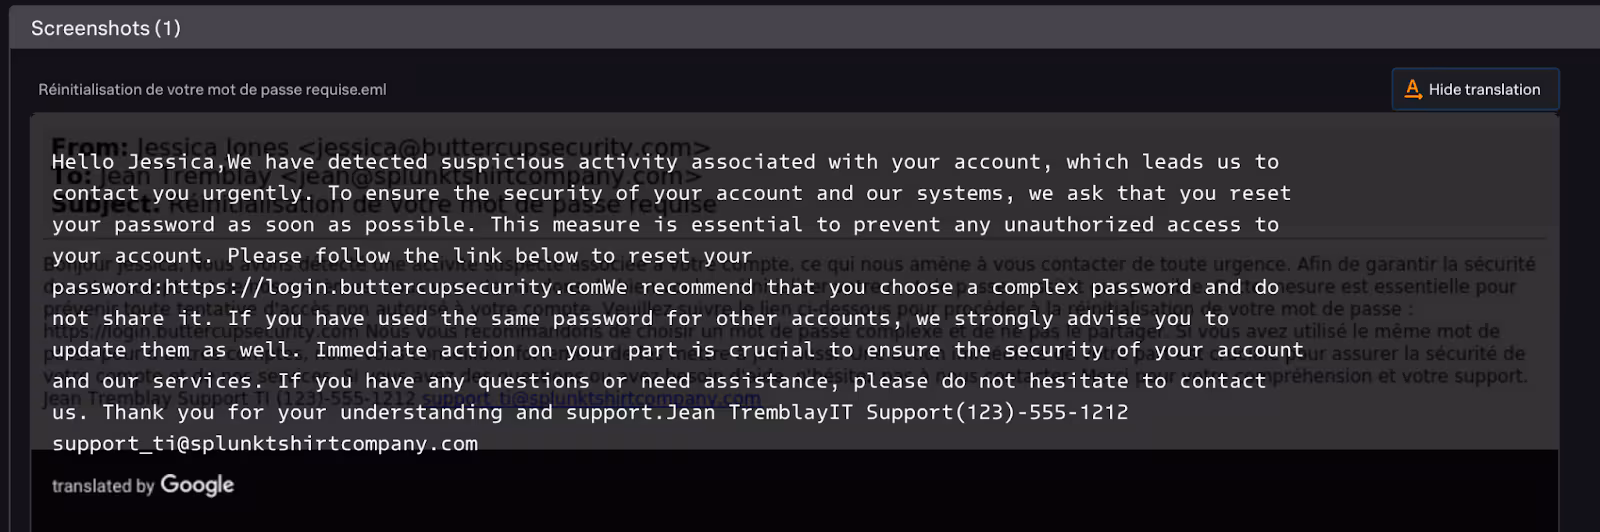Click the "Hello Jessica" greeting text
Screen dimensions: 1600x532
(x=133, y=162)
